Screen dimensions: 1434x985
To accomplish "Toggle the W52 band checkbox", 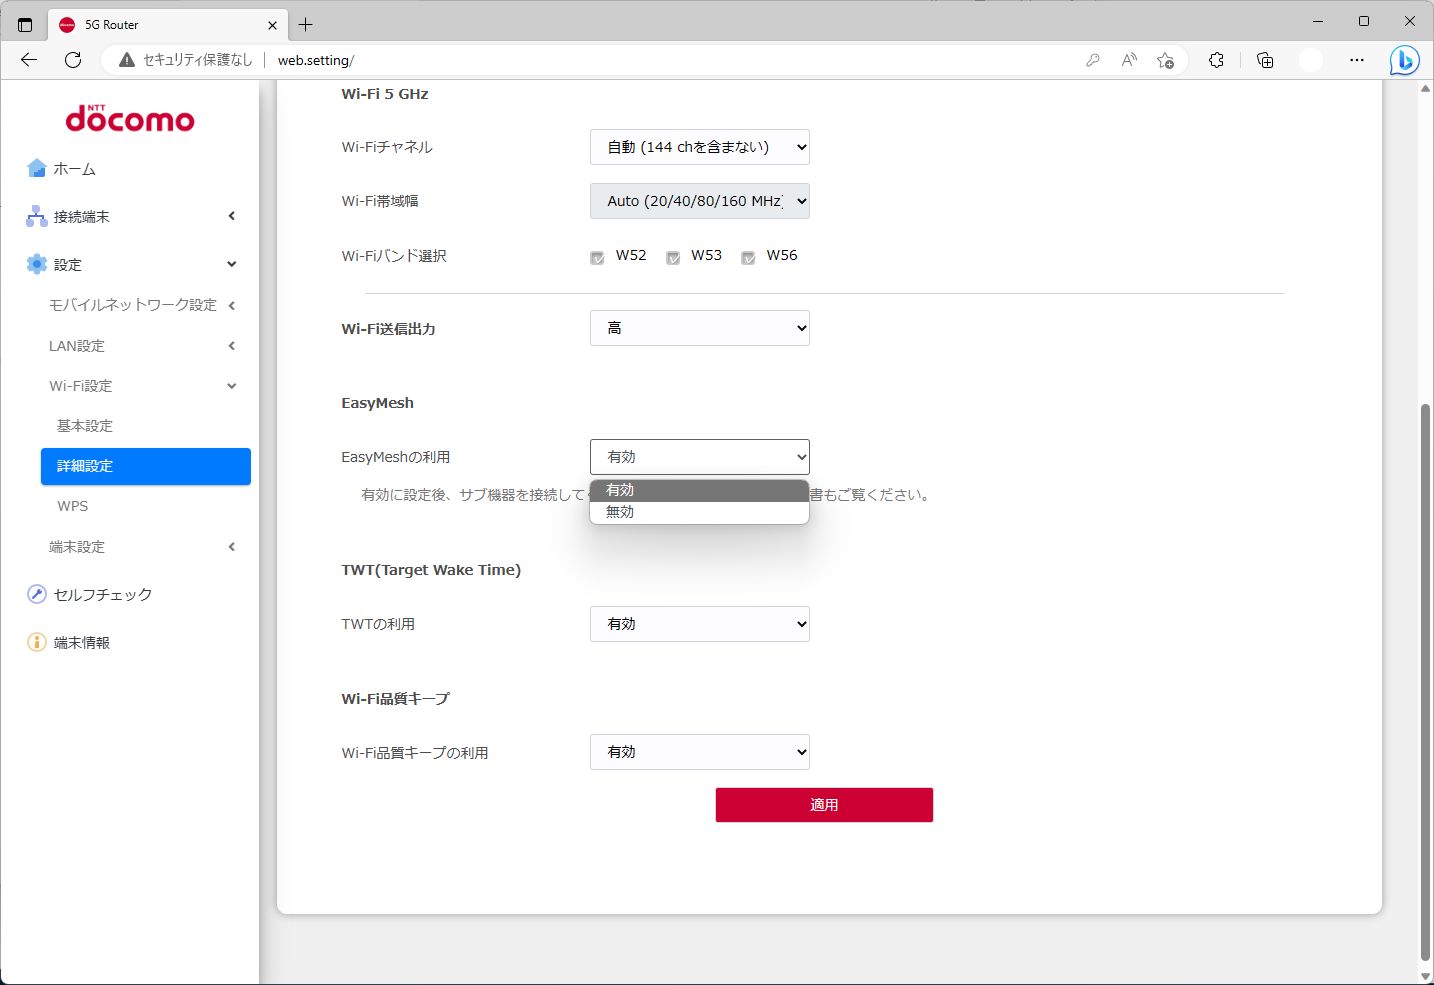I will click(597, 258).
